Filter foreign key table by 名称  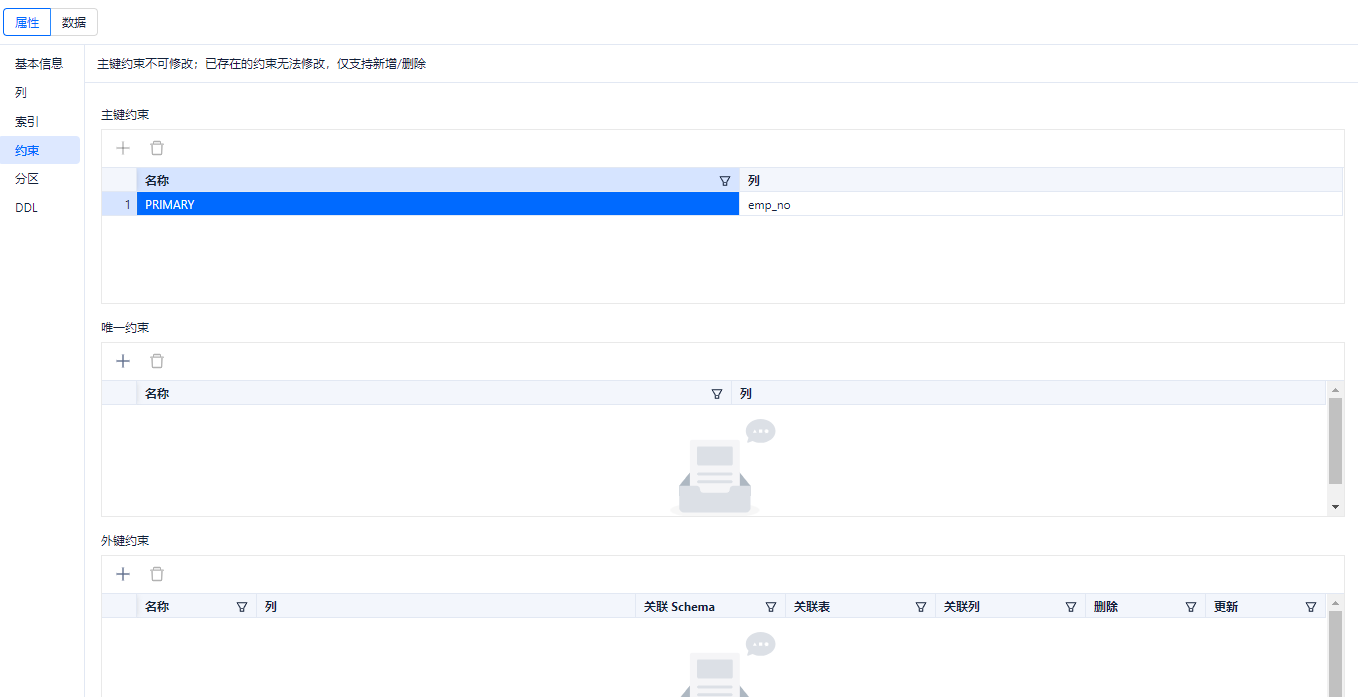[x=242, y=607]
